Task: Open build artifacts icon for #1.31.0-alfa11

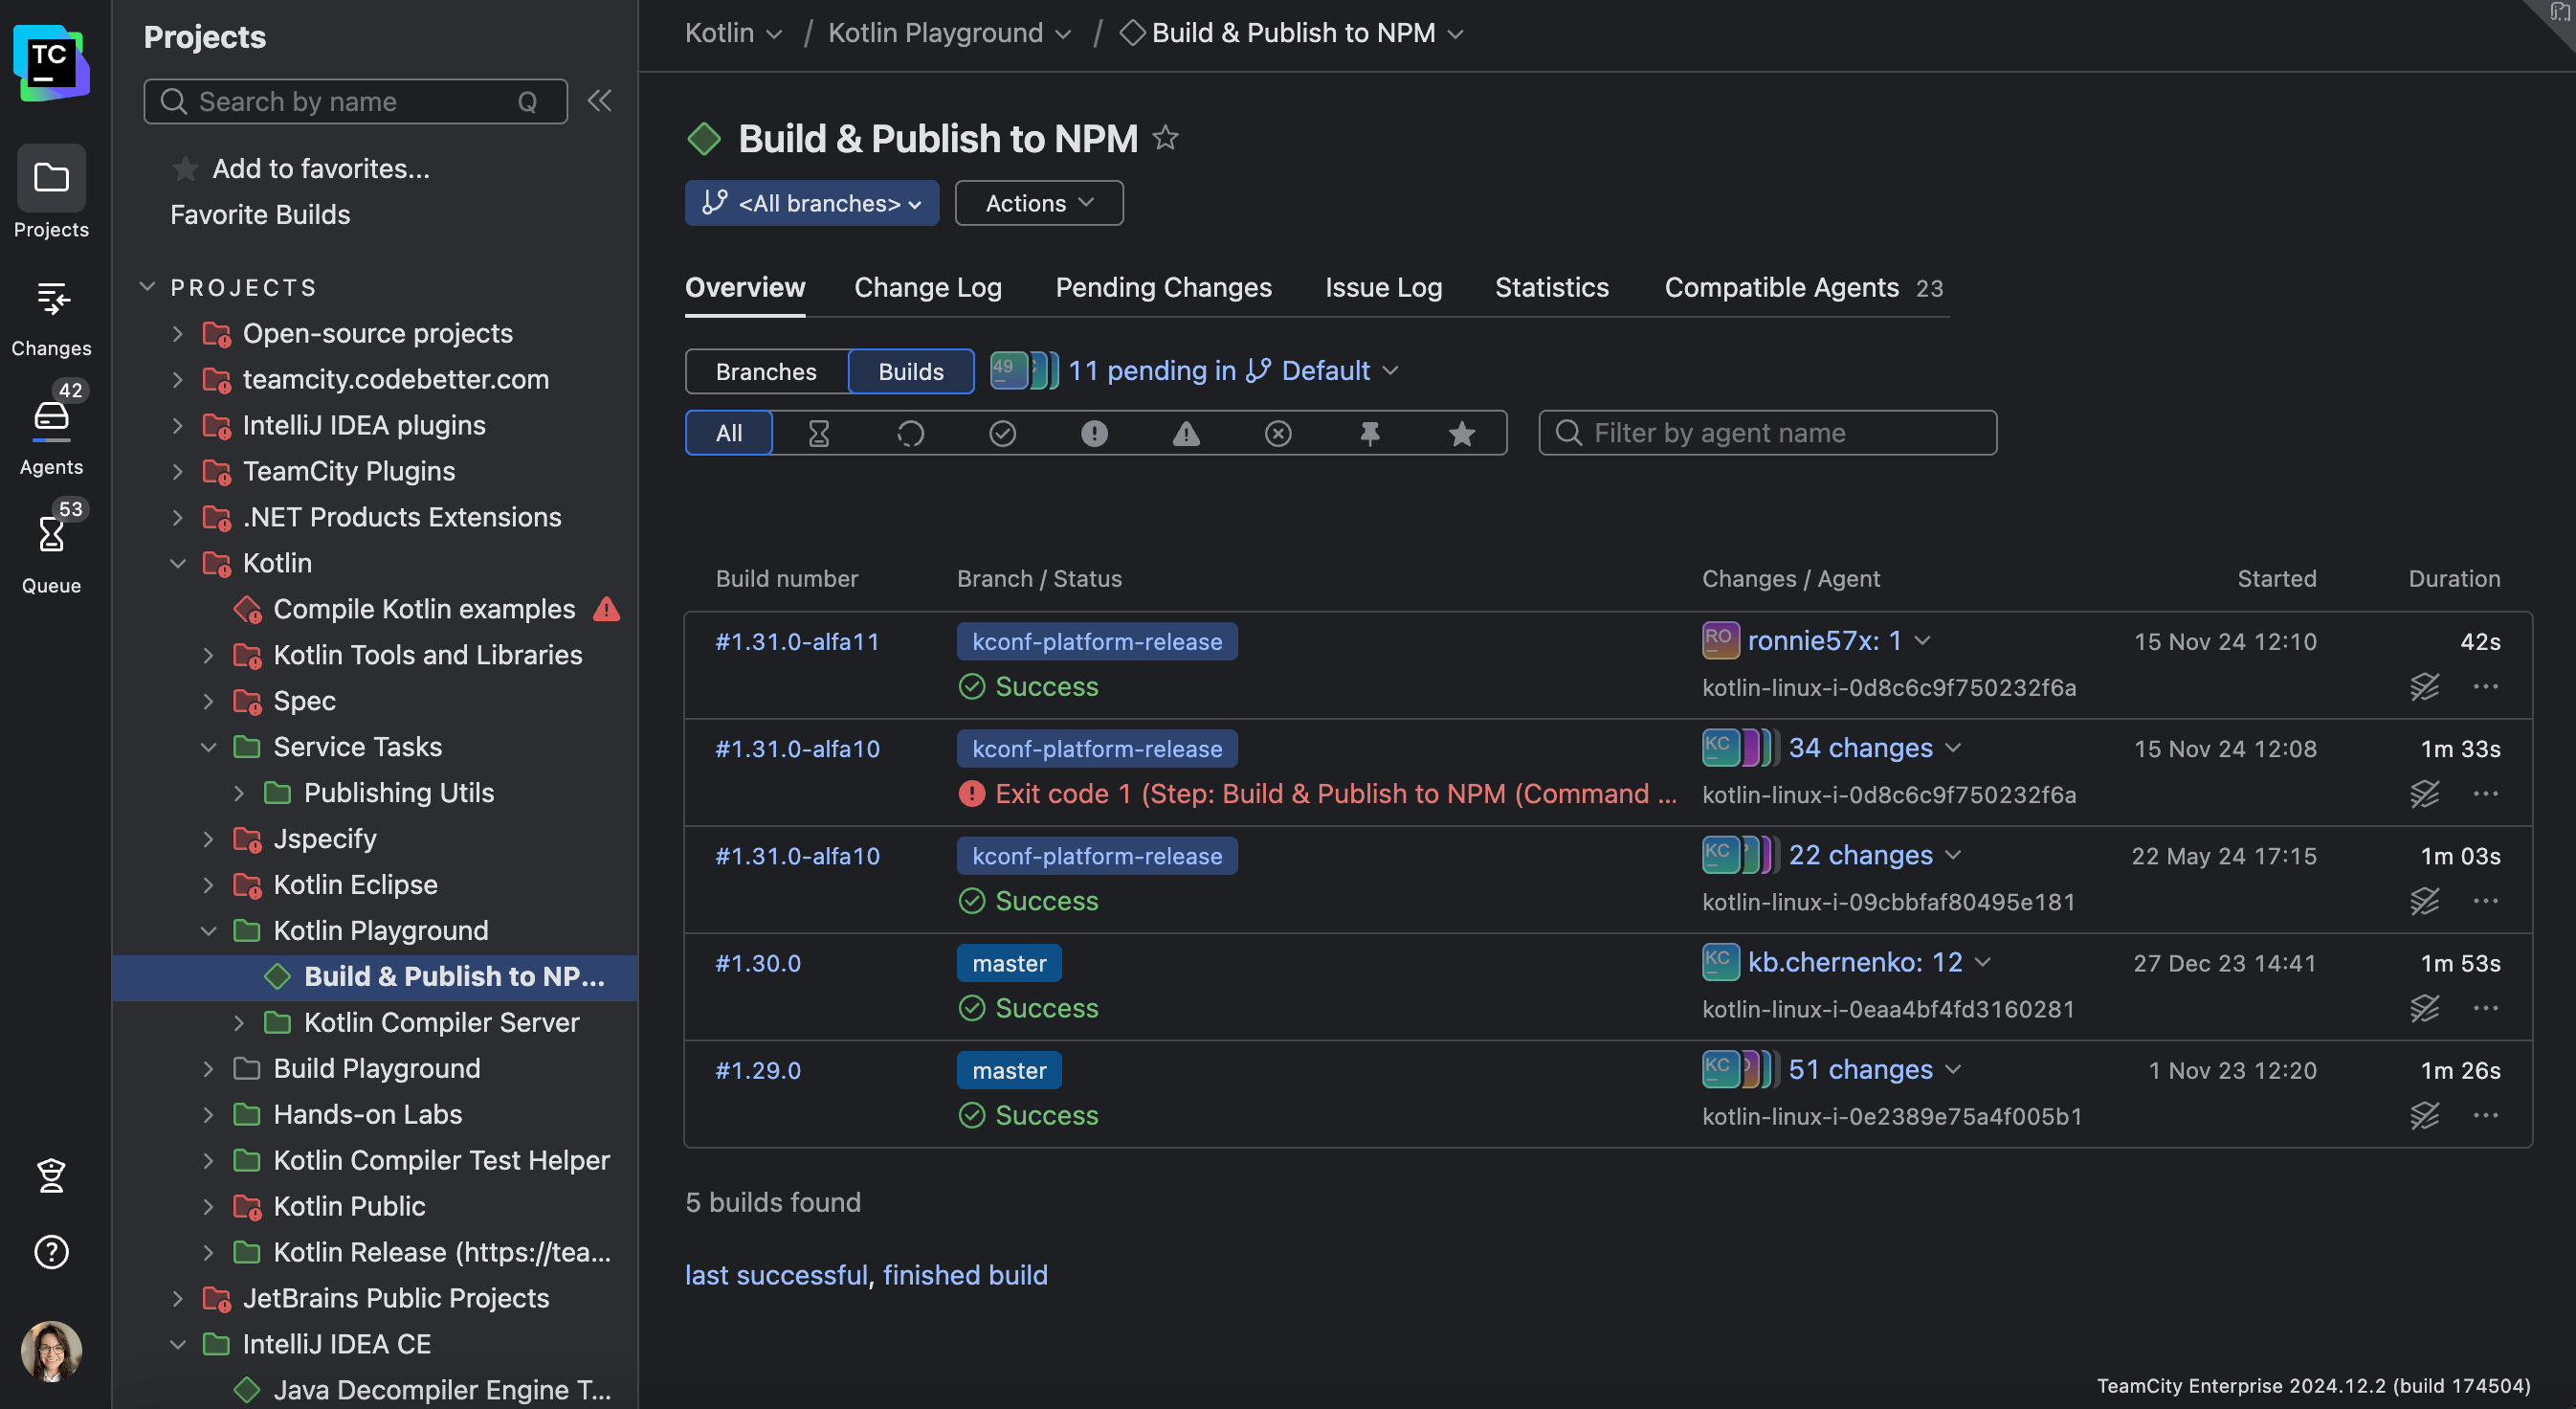Action: tap(2423, 687)
